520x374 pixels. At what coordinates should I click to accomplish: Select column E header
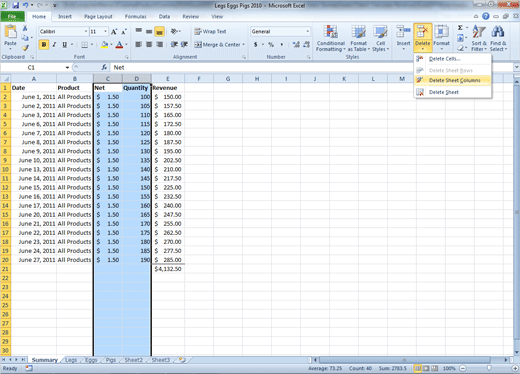click(x=168, y=79)
